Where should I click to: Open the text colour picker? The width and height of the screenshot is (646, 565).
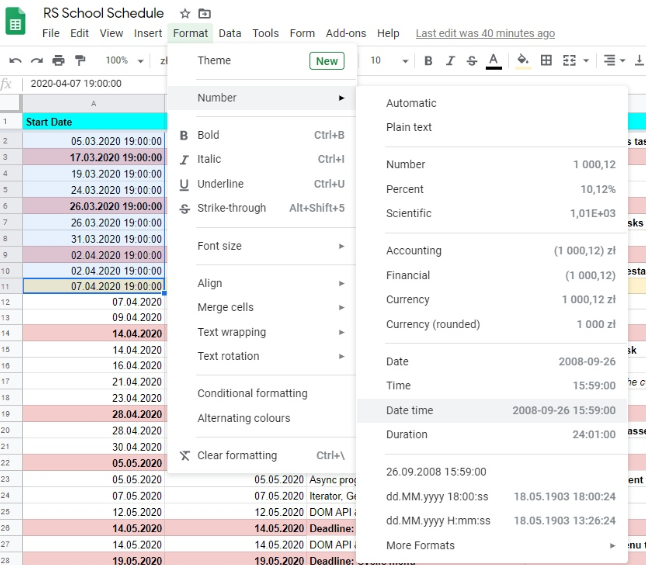pos(494,61)
